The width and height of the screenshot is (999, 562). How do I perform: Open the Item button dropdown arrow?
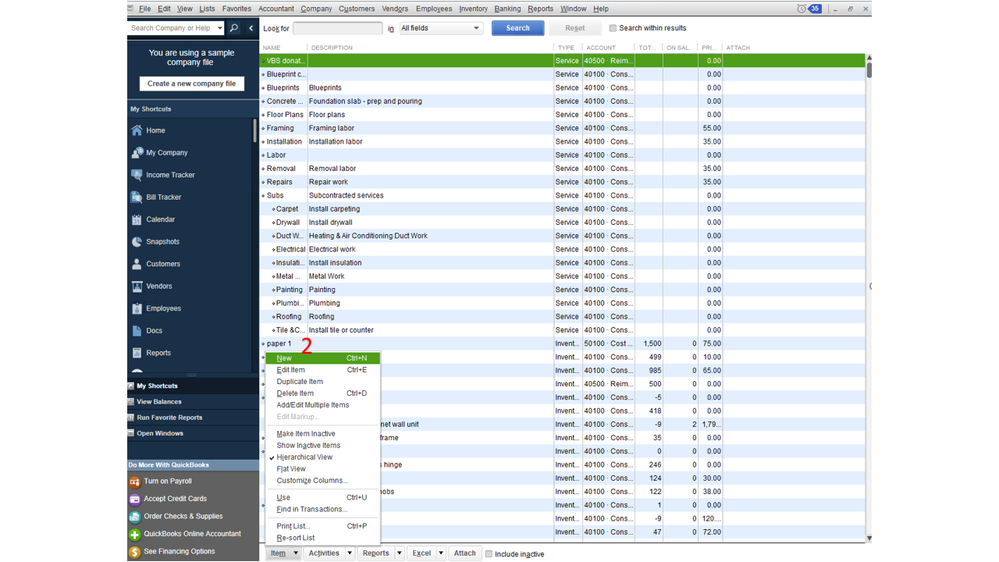point(296,554)
